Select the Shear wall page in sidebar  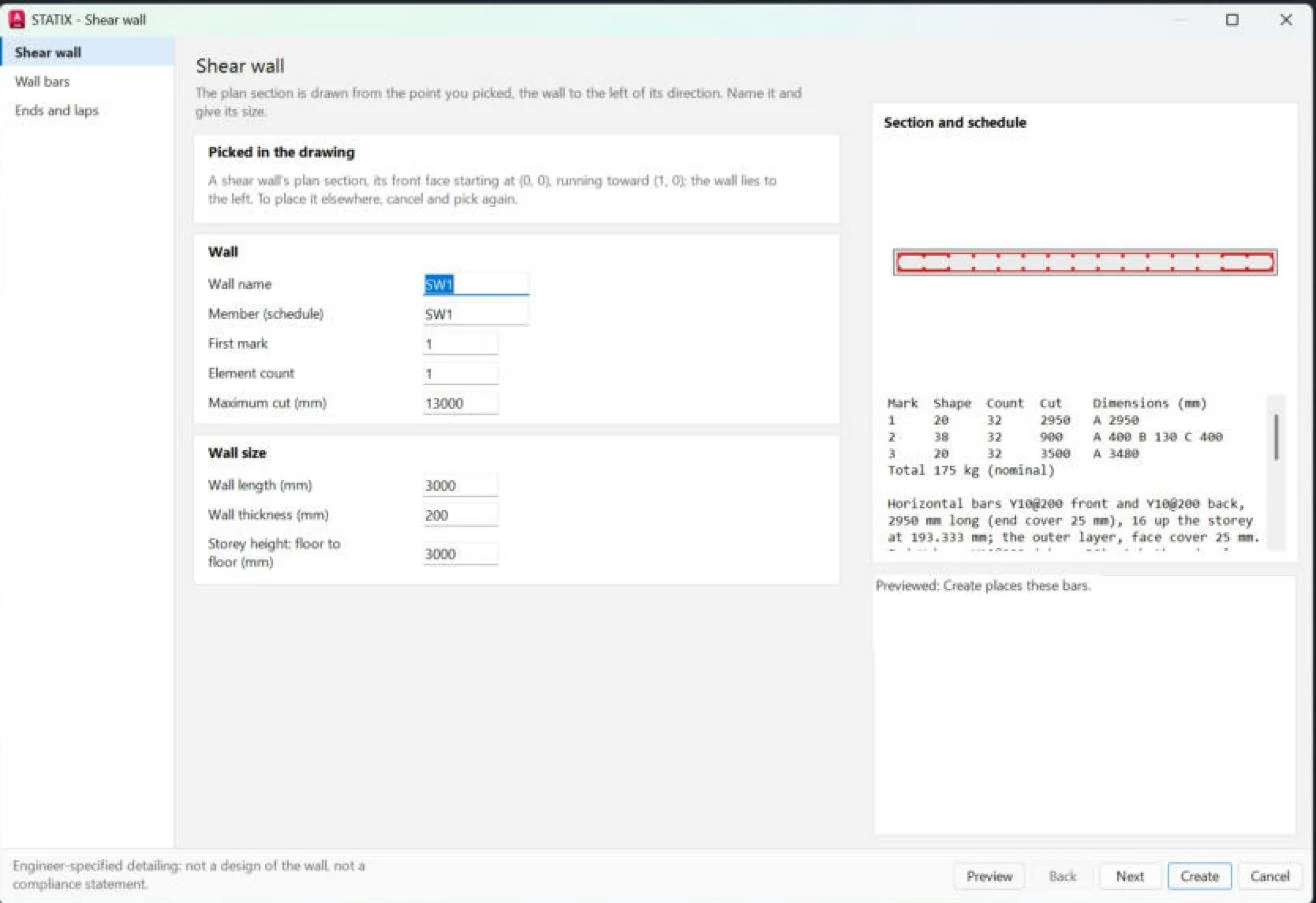tap(87, 52)
